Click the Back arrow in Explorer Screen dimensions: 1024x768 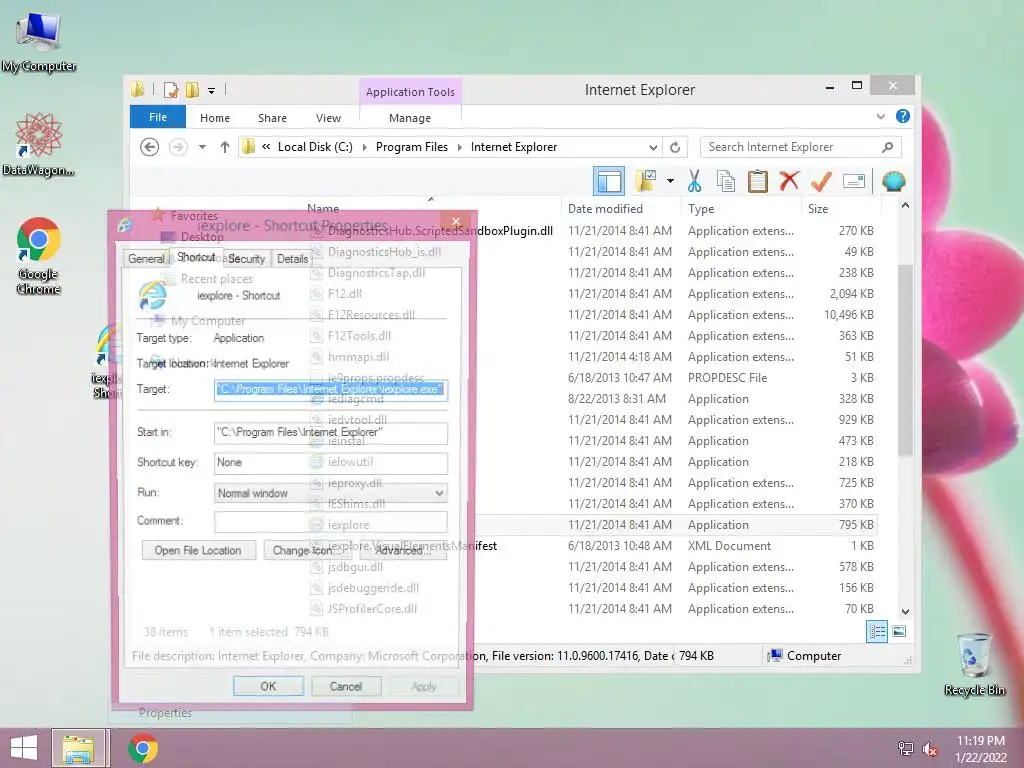[150, 147]
